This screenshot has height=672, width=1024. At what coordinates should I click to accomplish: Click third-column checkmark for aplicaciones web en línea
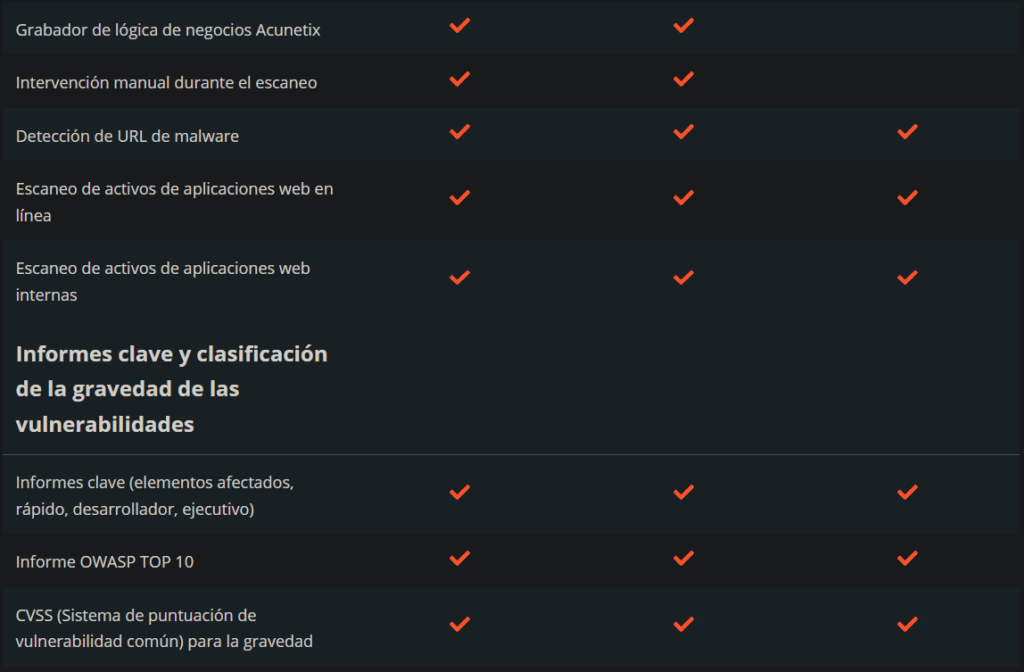(x=908, y=198)
